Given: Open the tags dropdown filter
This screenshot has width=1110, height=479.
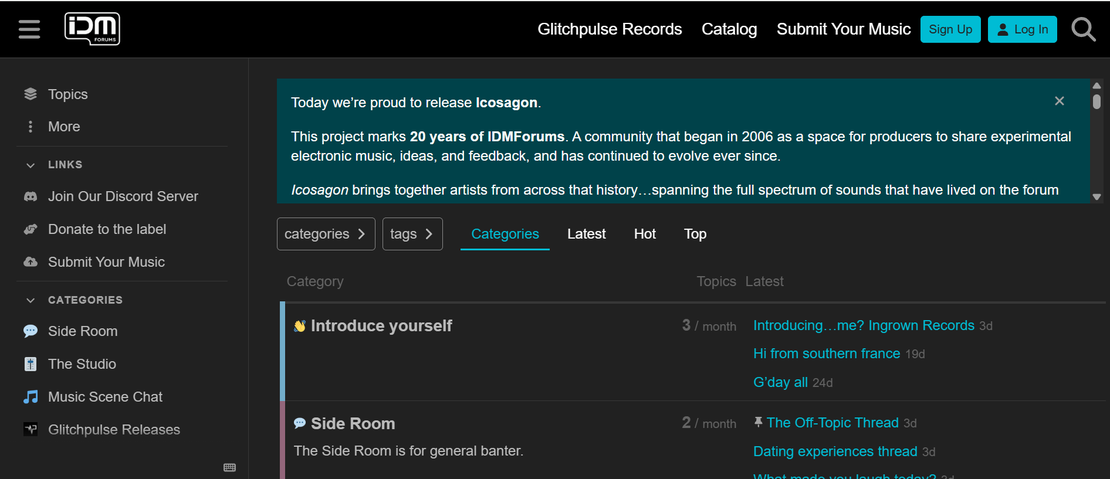Looking at the screenshot, I should 413,234.
